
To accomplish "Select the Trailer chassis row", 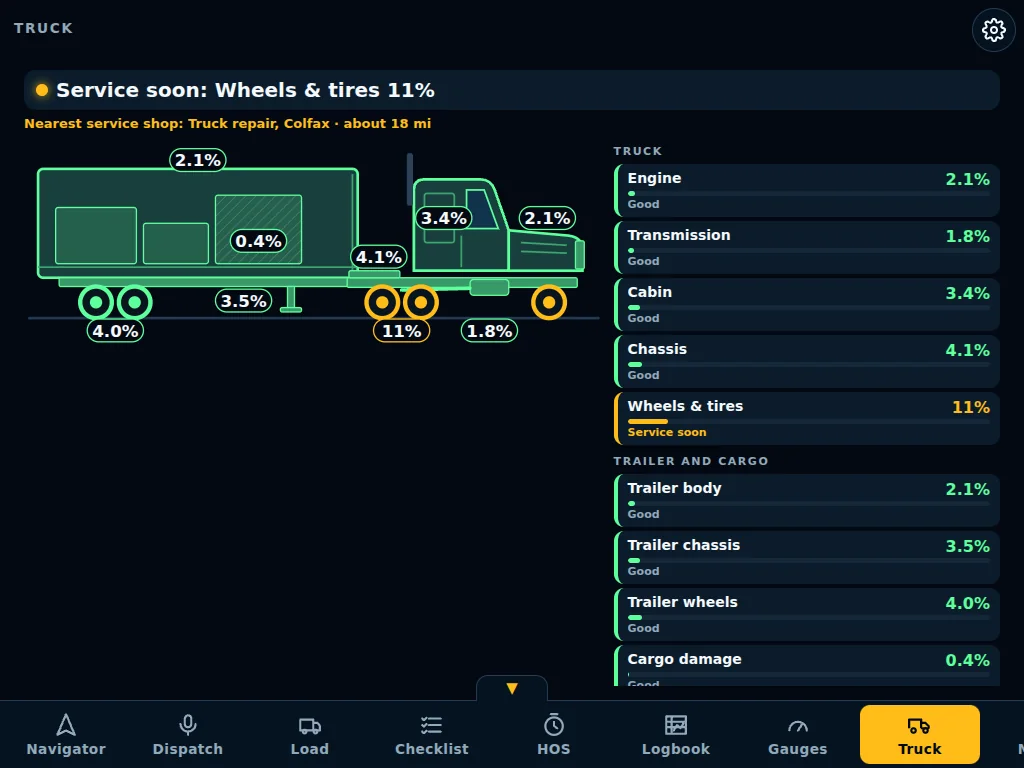I will click(807, 557).
